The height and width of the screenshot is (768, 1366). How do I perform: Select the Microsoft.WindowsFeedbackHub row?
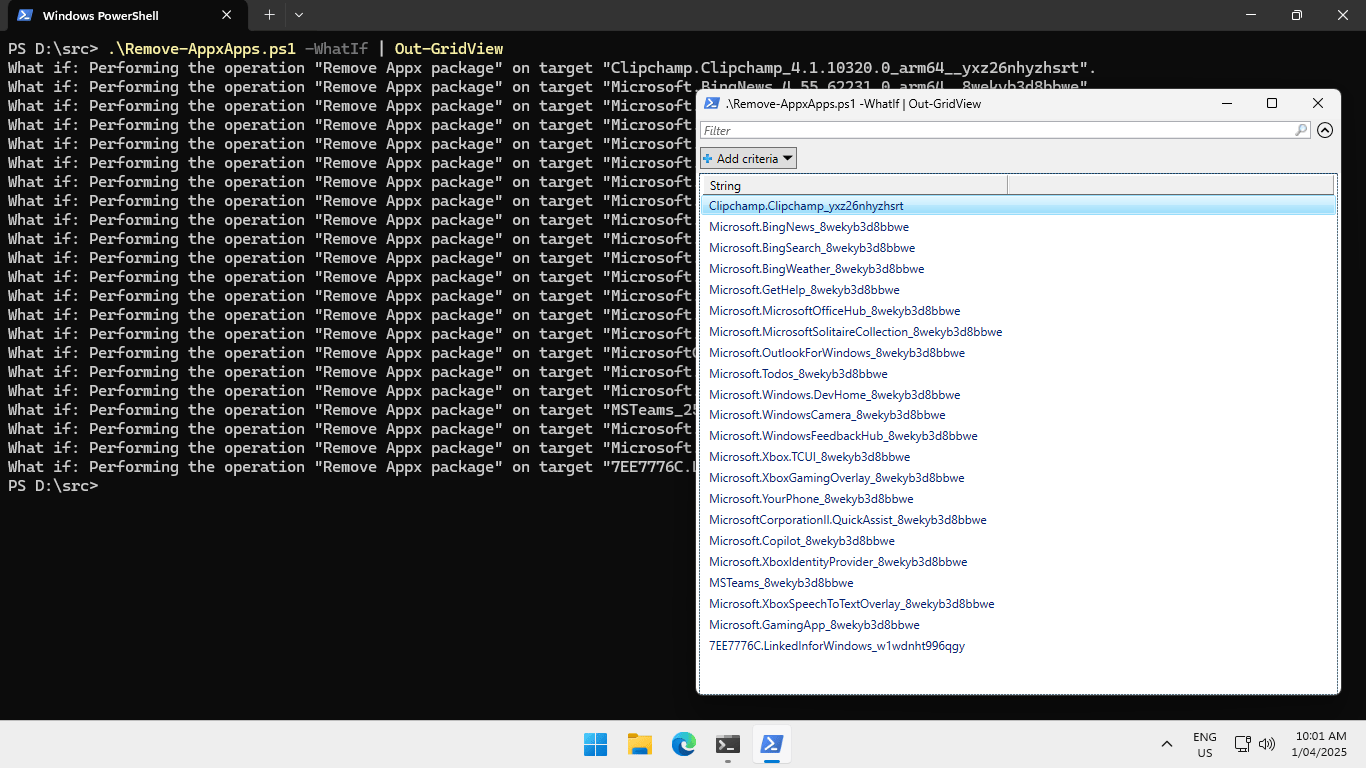point(1018,436)
